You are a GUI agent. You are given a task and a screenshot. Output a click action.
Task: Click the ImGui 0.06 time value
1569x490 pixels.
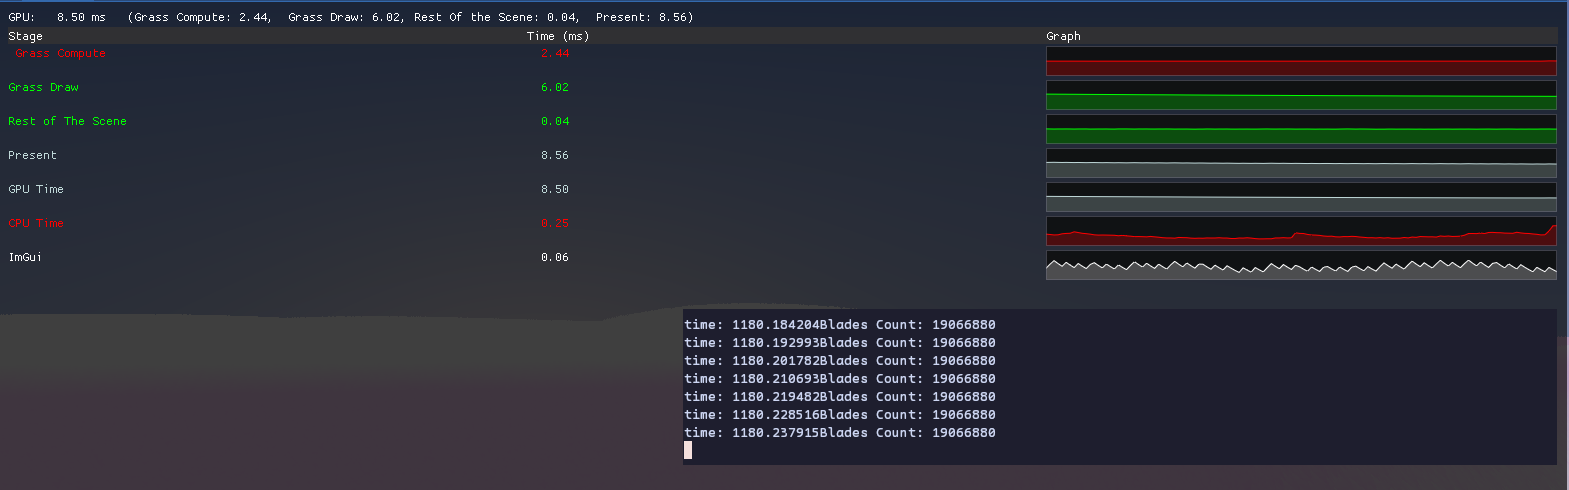[x=555, y=258]
